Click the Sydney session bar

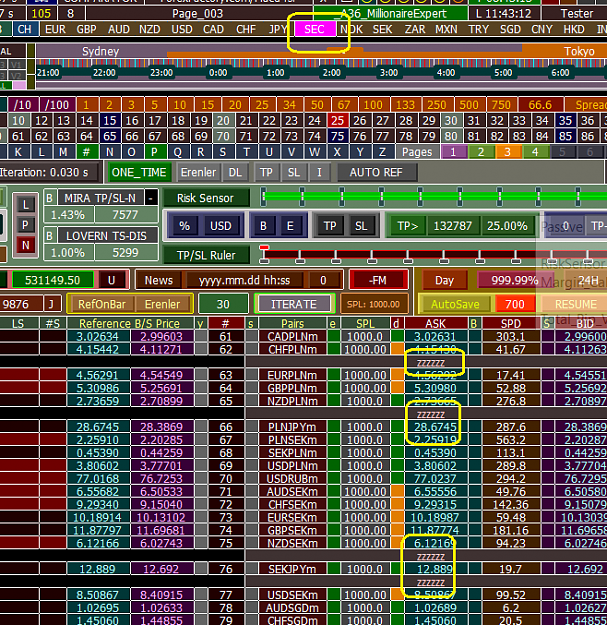tap(101, 51)
